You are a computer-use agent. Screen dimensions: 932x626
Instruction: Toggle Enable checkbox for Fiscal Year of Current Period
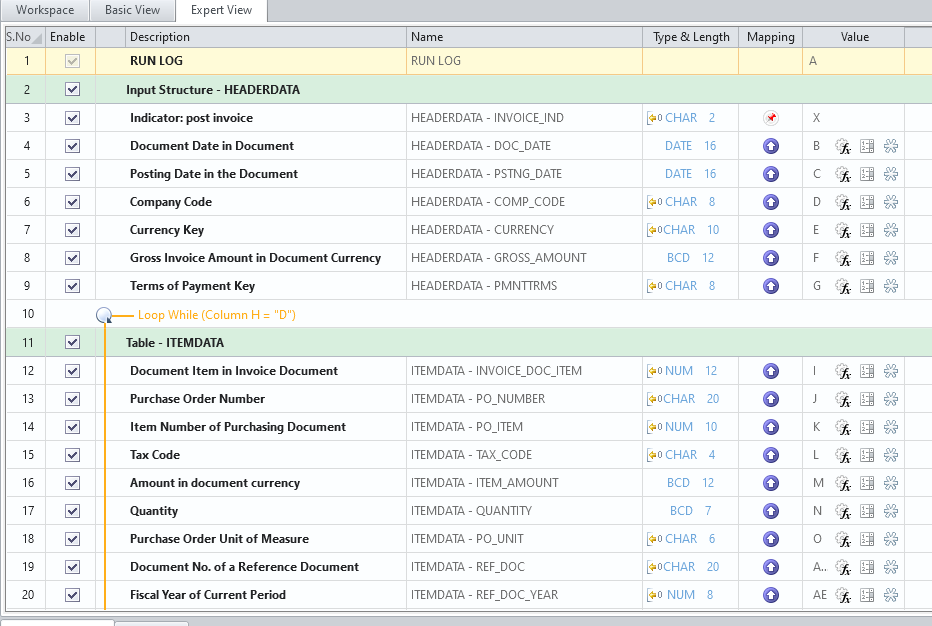click(x=73, y=594)
